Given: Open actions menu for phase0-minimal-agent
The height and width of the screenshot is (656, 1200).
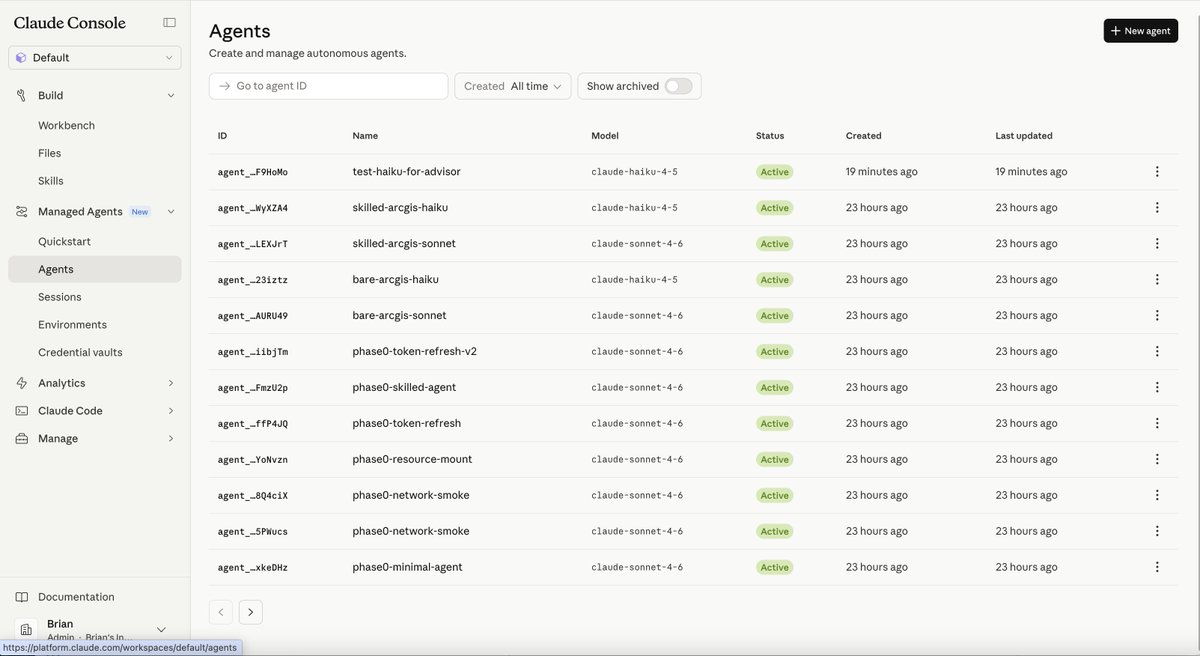Looking at the screenshot, I should pos(1157,568).
